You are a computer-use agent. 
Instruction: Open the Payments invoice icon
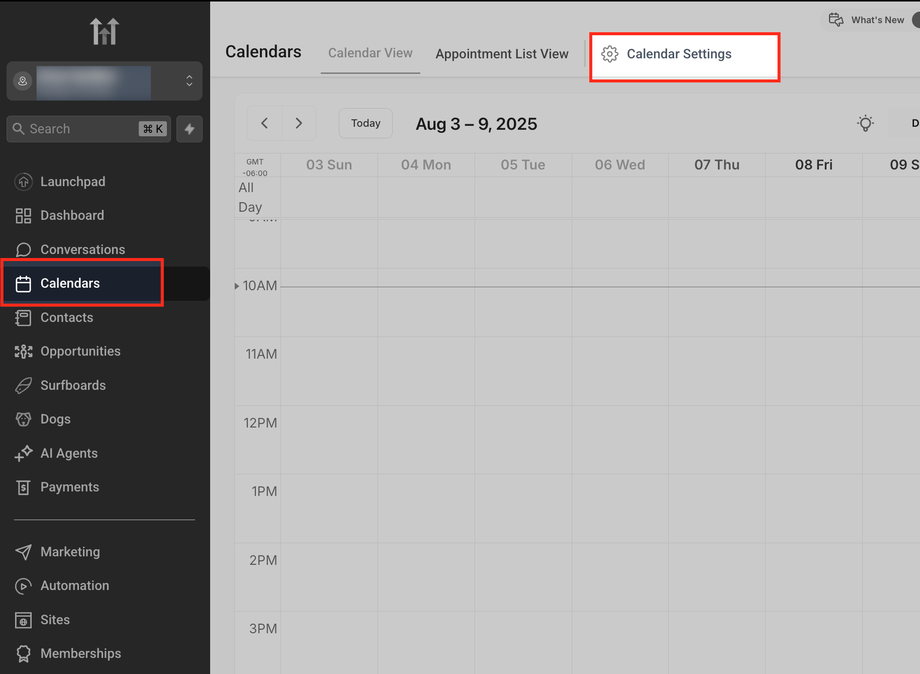tap(23, 488)
